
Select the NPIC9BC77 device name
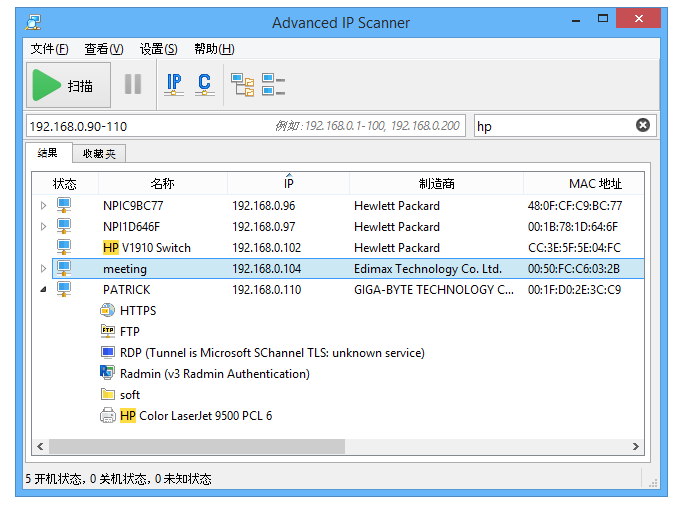[x=133, y=206]
